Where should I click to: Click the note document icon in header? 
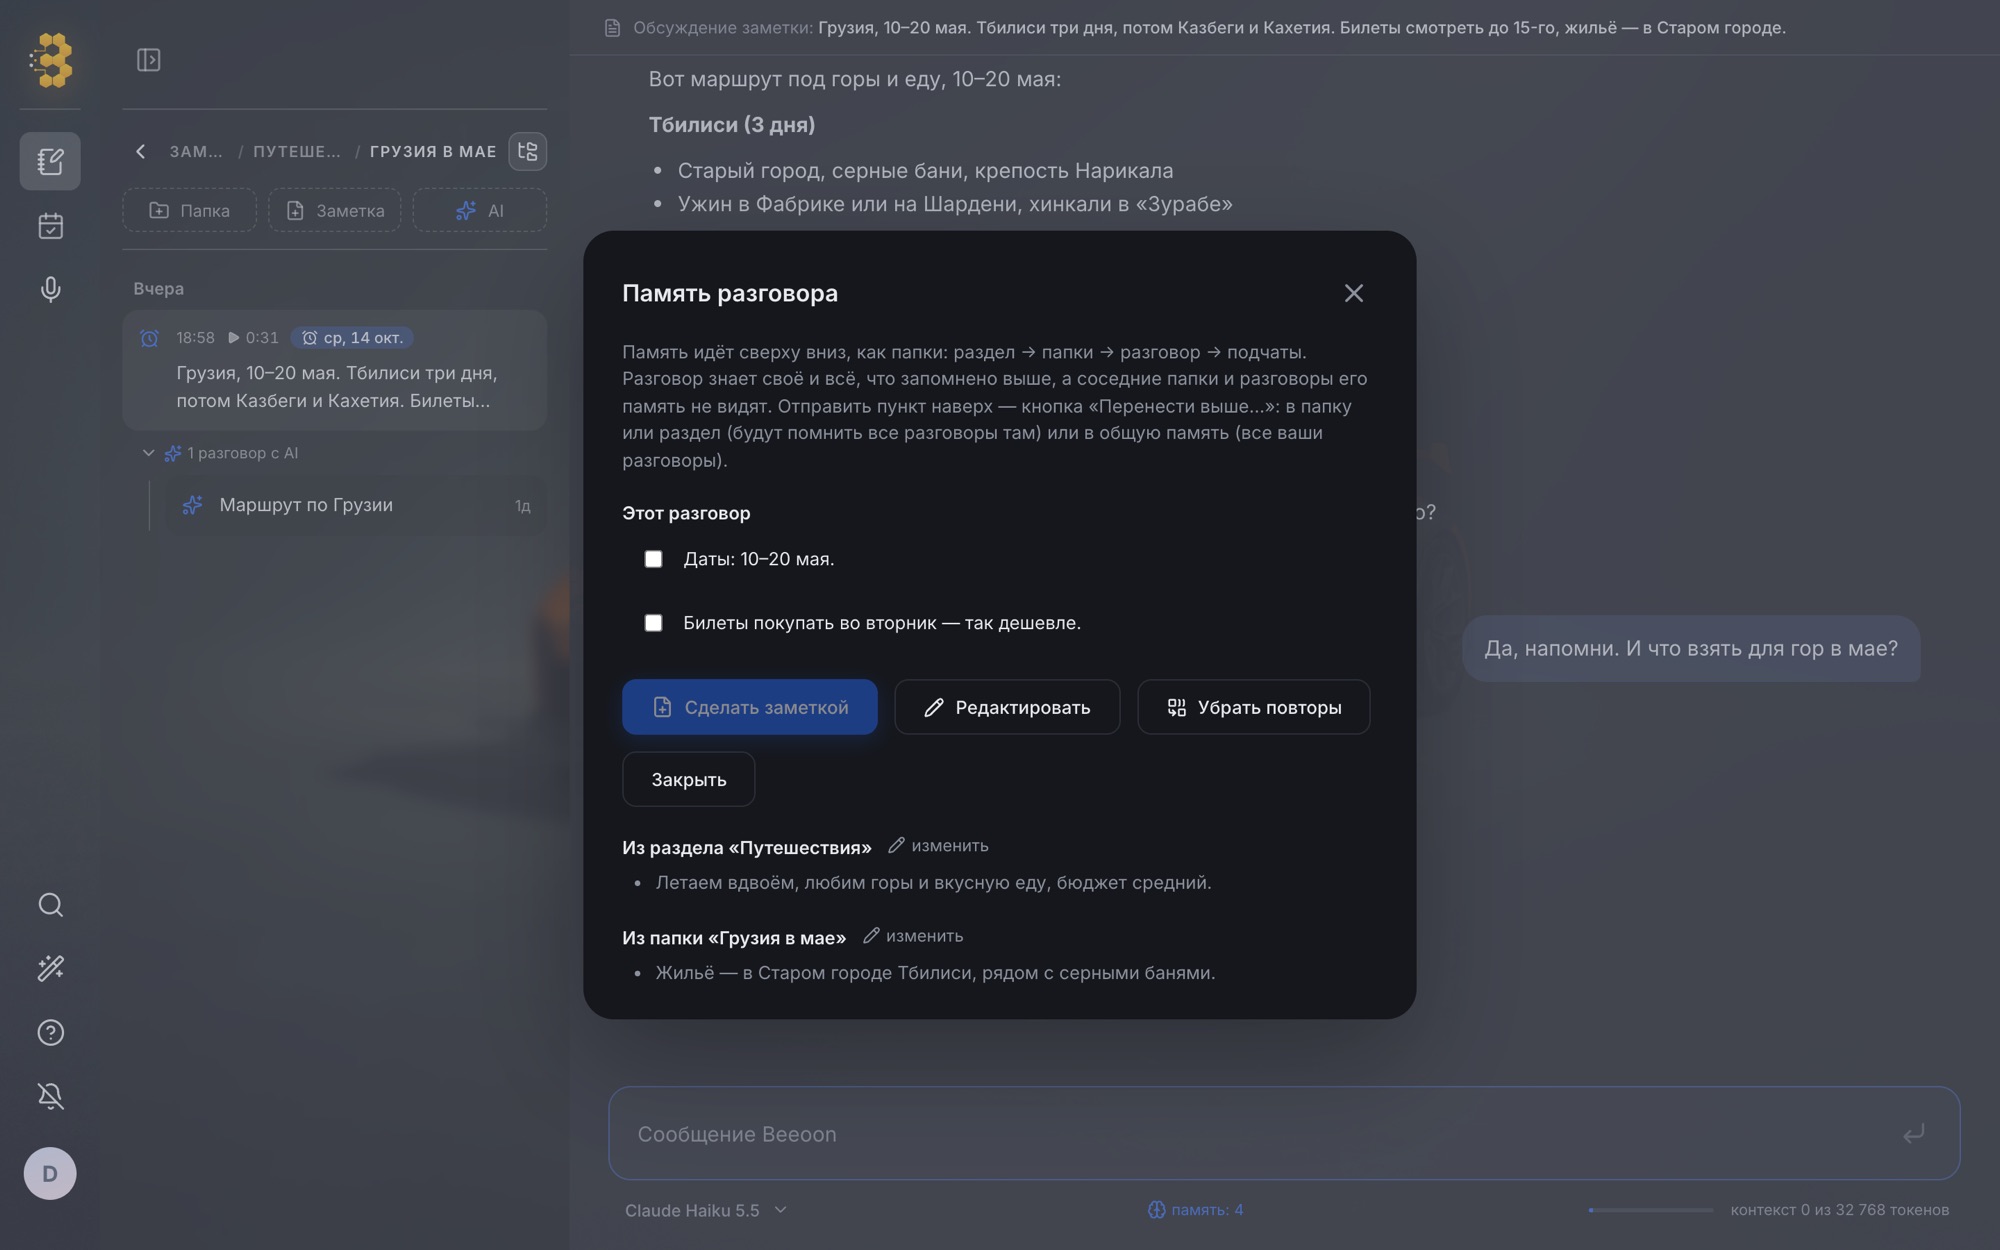point(612,28)
